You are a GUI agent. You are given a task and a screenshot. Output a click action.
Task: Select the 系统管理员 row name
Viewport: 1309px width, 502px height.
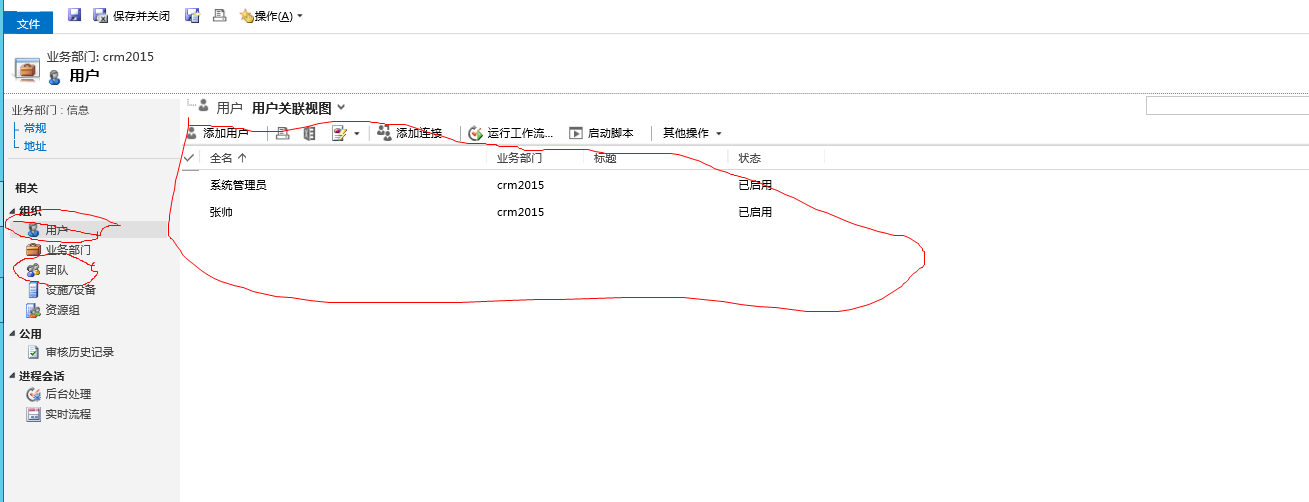(238, 185)
